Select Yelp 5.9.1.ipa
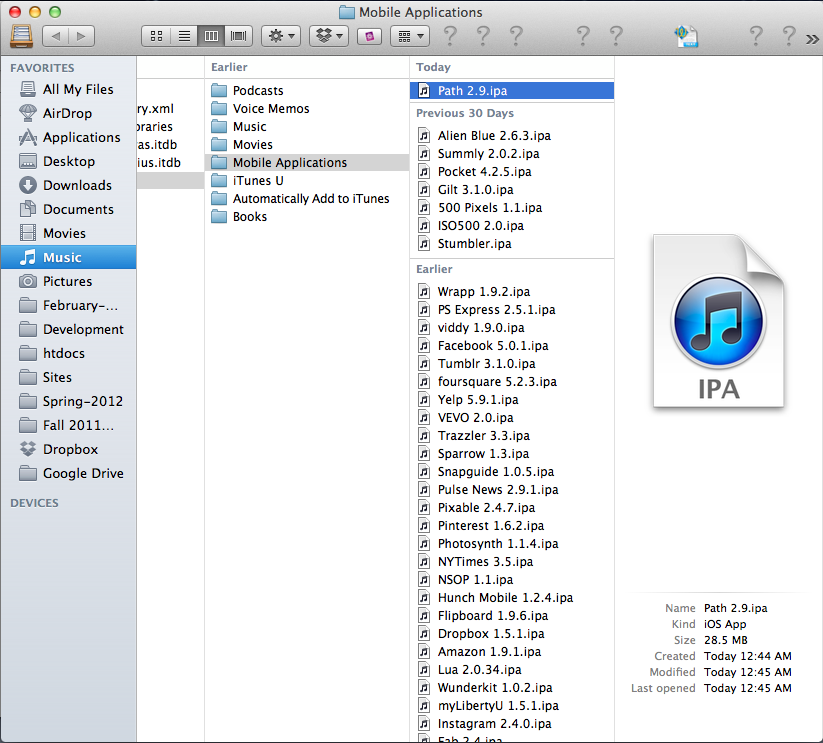Image resolution: width=823 pixels, height=743 pixels. click(x=512, y=400)
